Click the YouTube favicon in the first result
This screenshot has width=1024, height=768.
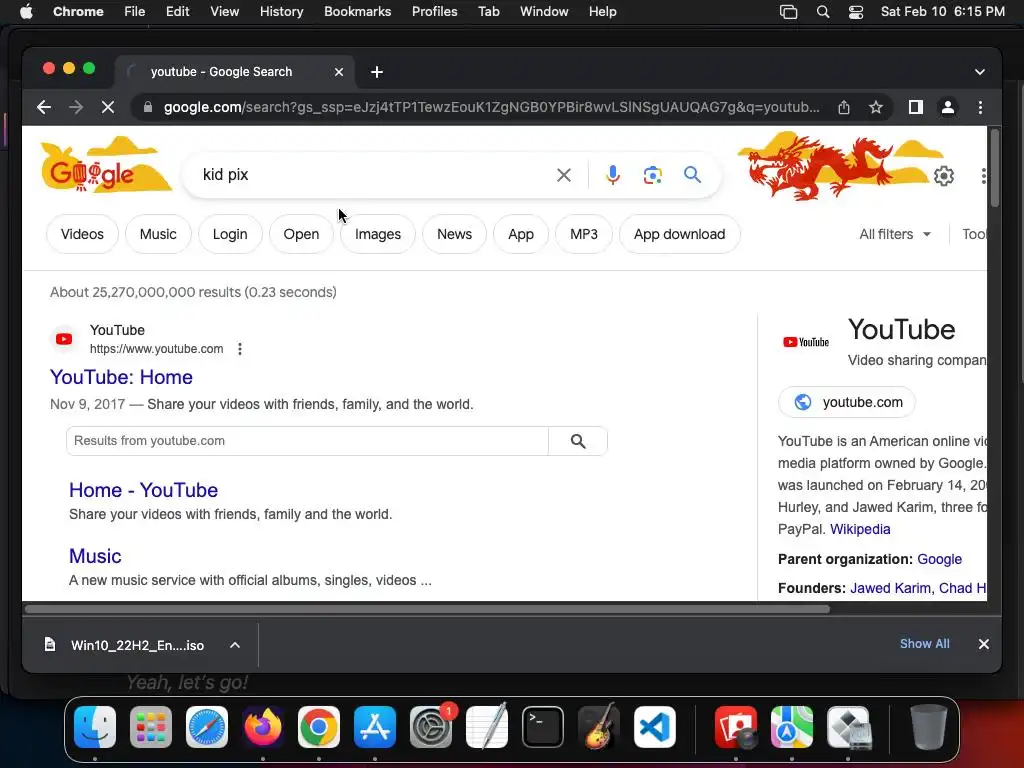64,339
